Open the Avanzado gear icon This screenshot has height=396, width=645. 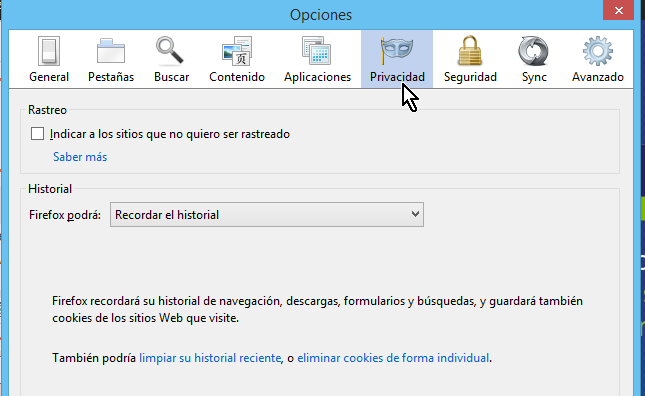click(598, 51)
